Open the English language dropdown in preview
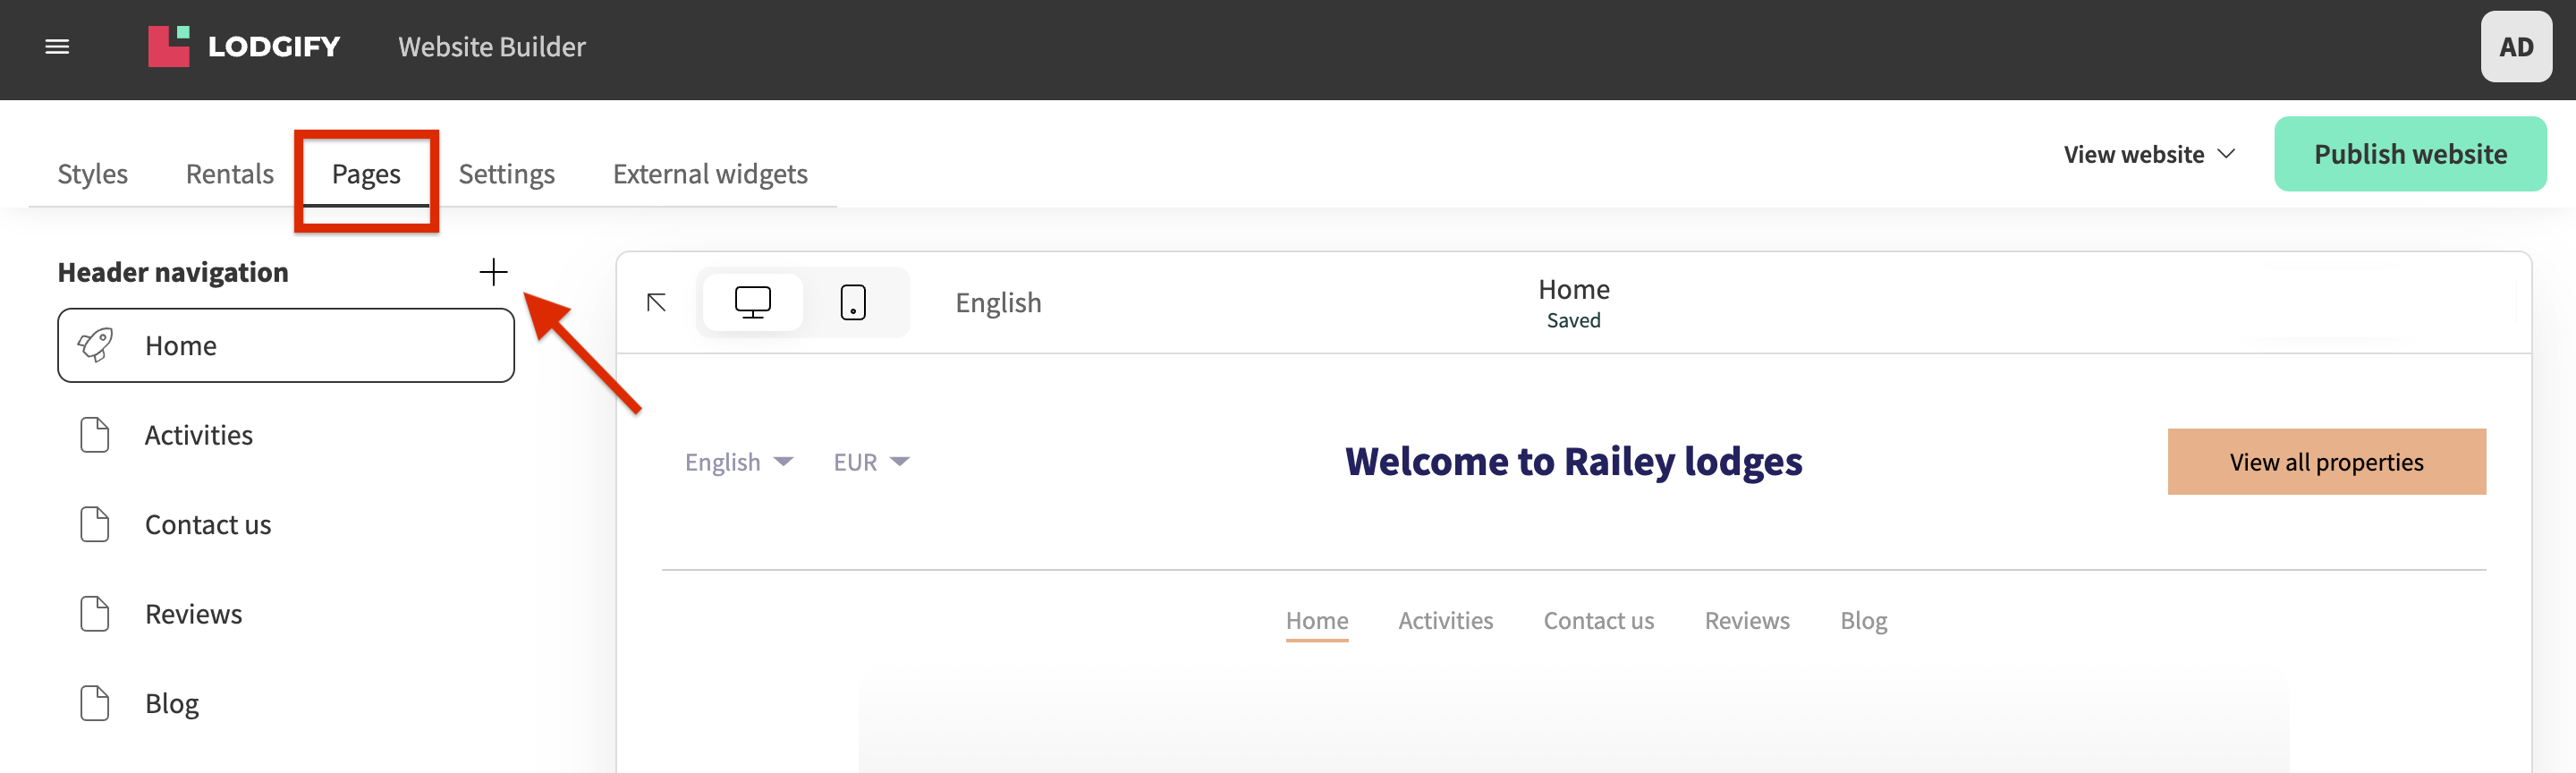The image size is (2576, 773). click(739, 462)
